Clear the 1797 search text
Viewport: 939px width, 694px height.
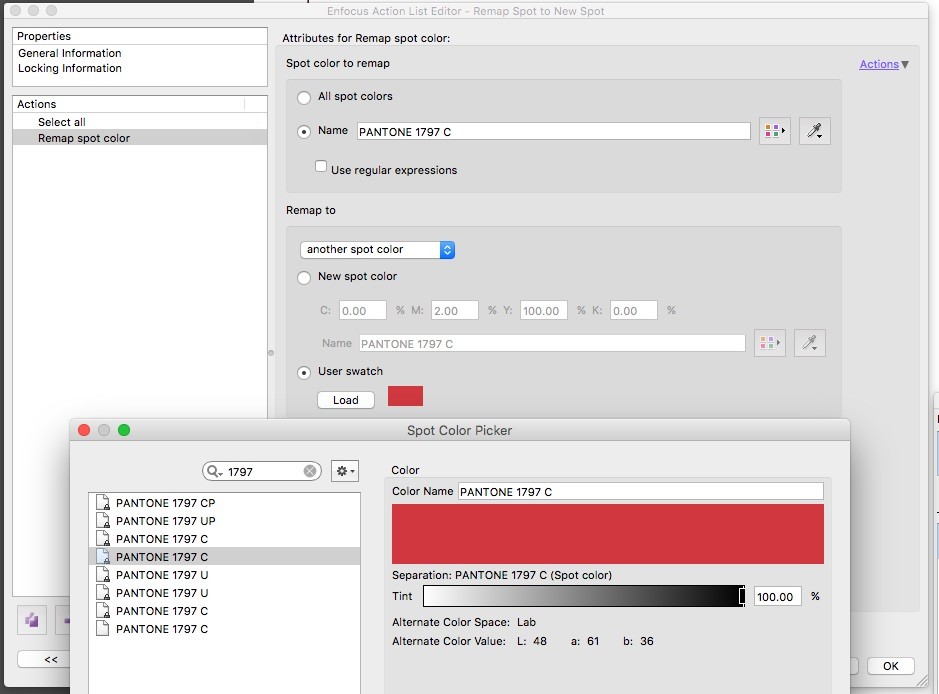tap(310, 471)
